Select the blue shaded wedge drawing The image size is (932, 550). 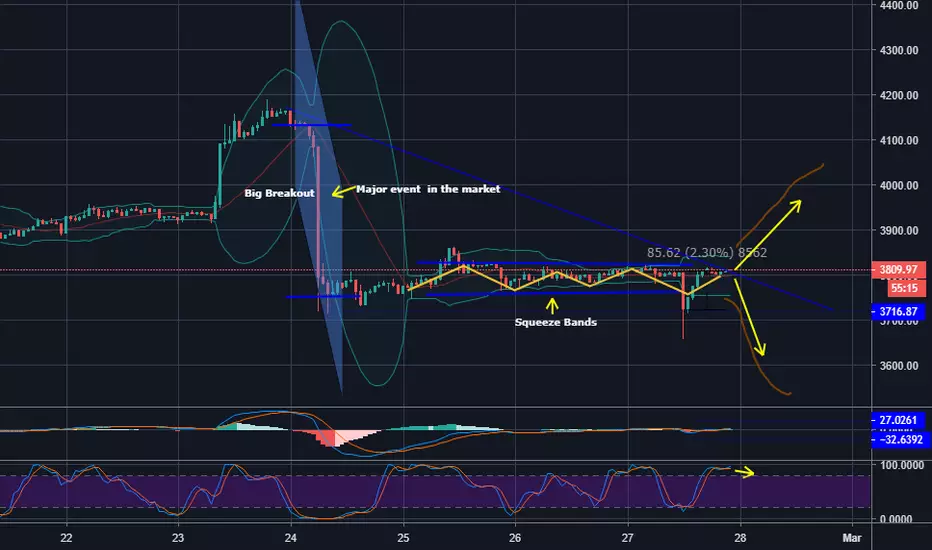coord(319,196)
